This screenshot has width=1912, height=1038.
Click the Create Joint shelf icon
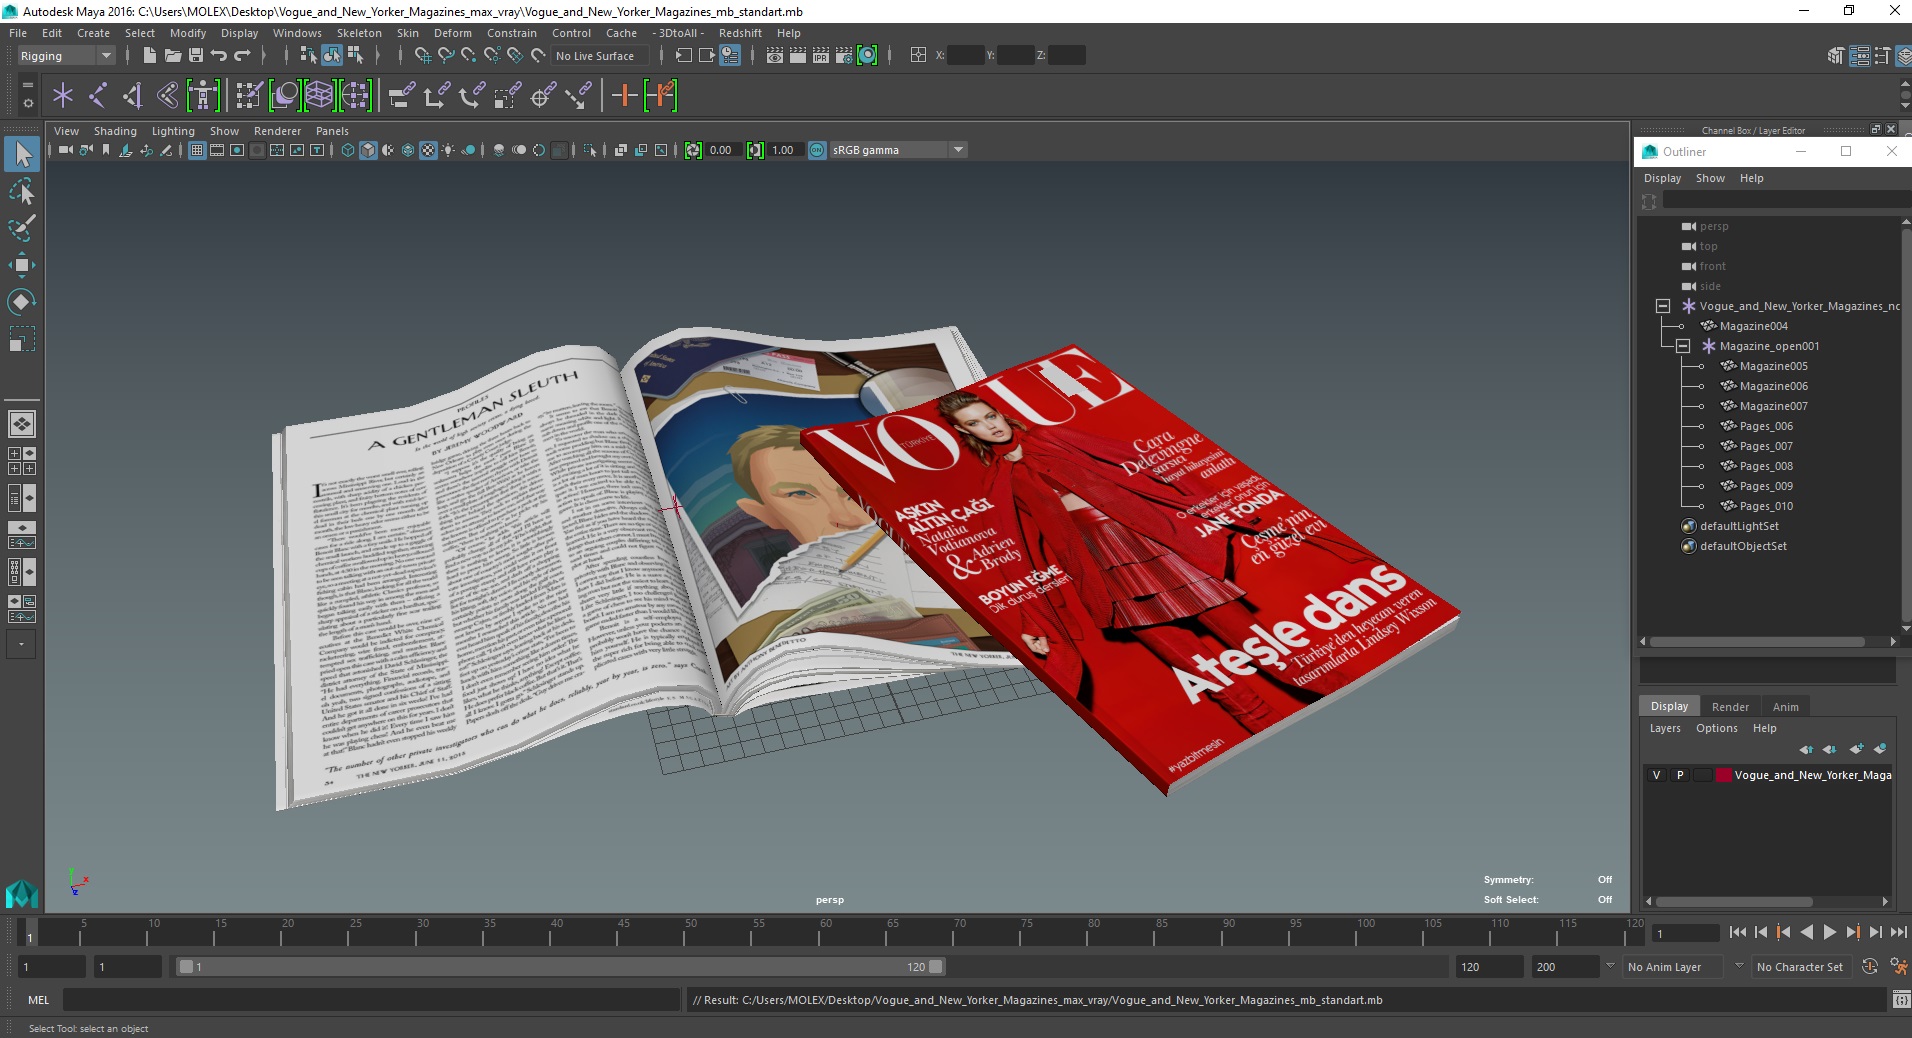pyautogui.click(x=98, y=96)
